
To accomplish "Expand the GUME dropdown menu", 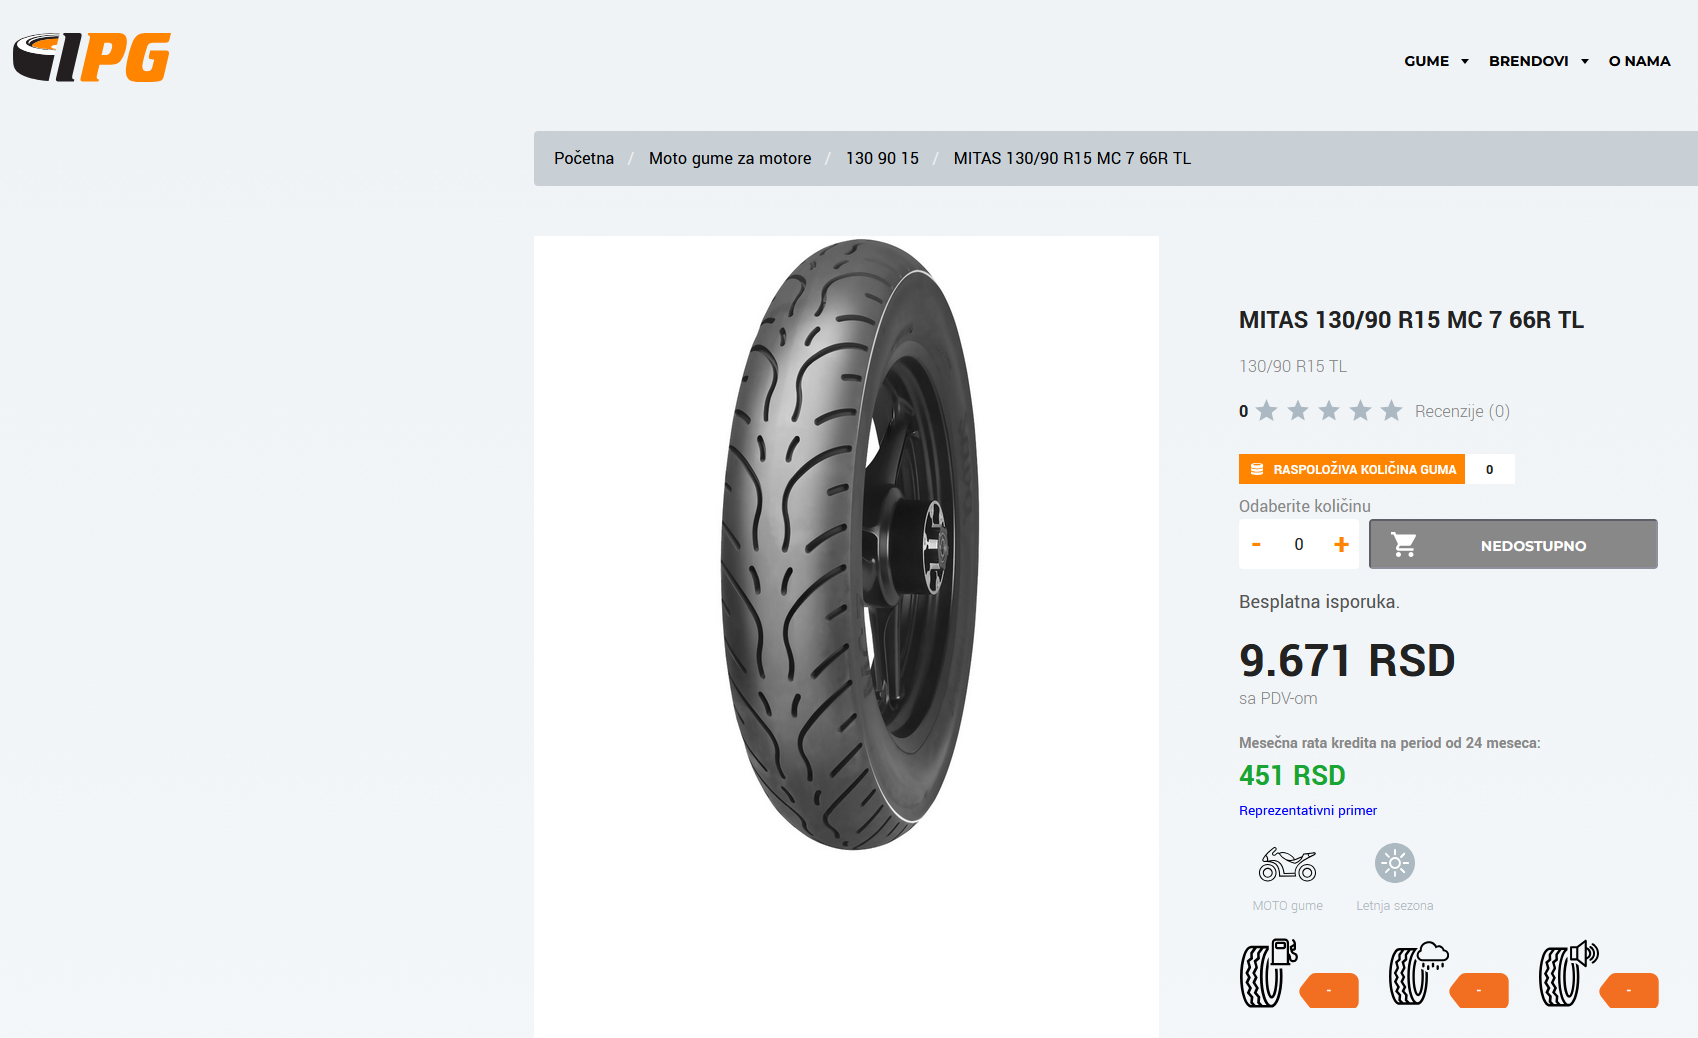I will 1436,61.
